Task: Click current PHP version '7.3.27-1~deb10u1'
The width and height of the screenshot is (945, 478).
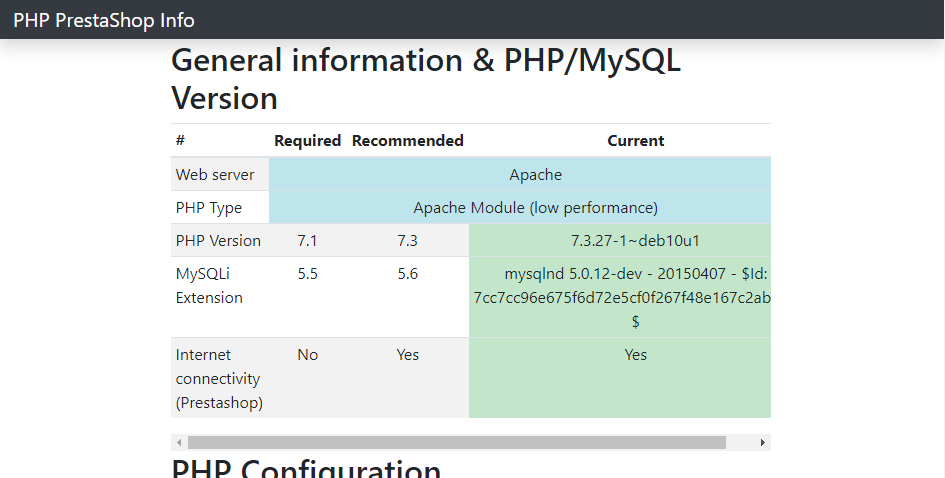Action: click(635, 241)
